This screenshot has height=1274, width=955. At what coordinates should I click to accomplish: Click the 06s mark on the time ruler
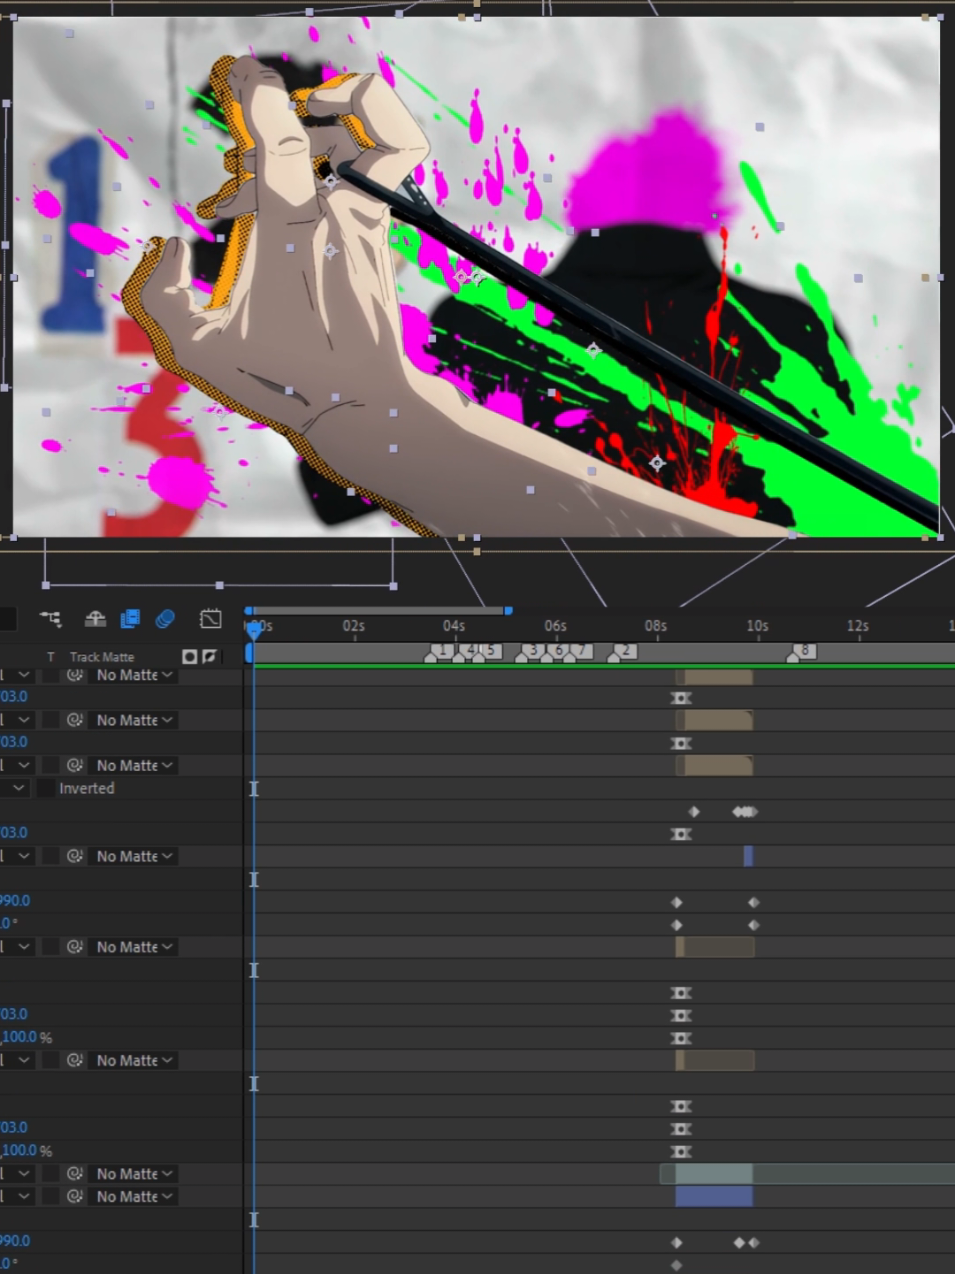point(556,626)
